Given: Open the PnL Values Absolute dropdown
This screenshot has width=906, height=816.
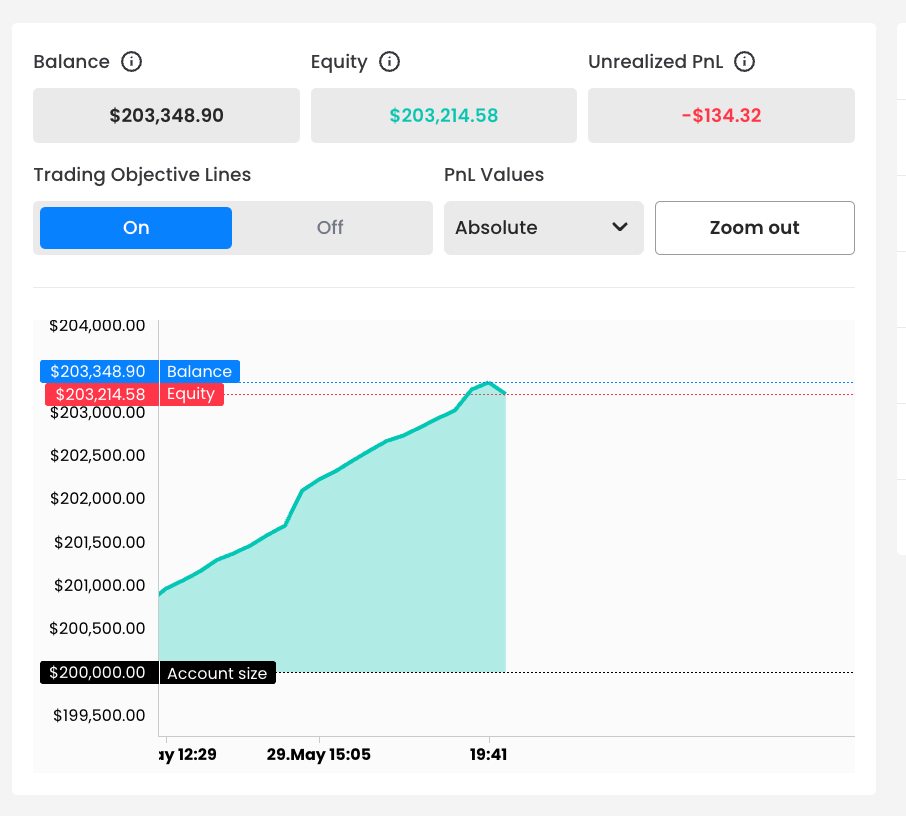Looking at the screenshot, I should click(x=543, y=228).
